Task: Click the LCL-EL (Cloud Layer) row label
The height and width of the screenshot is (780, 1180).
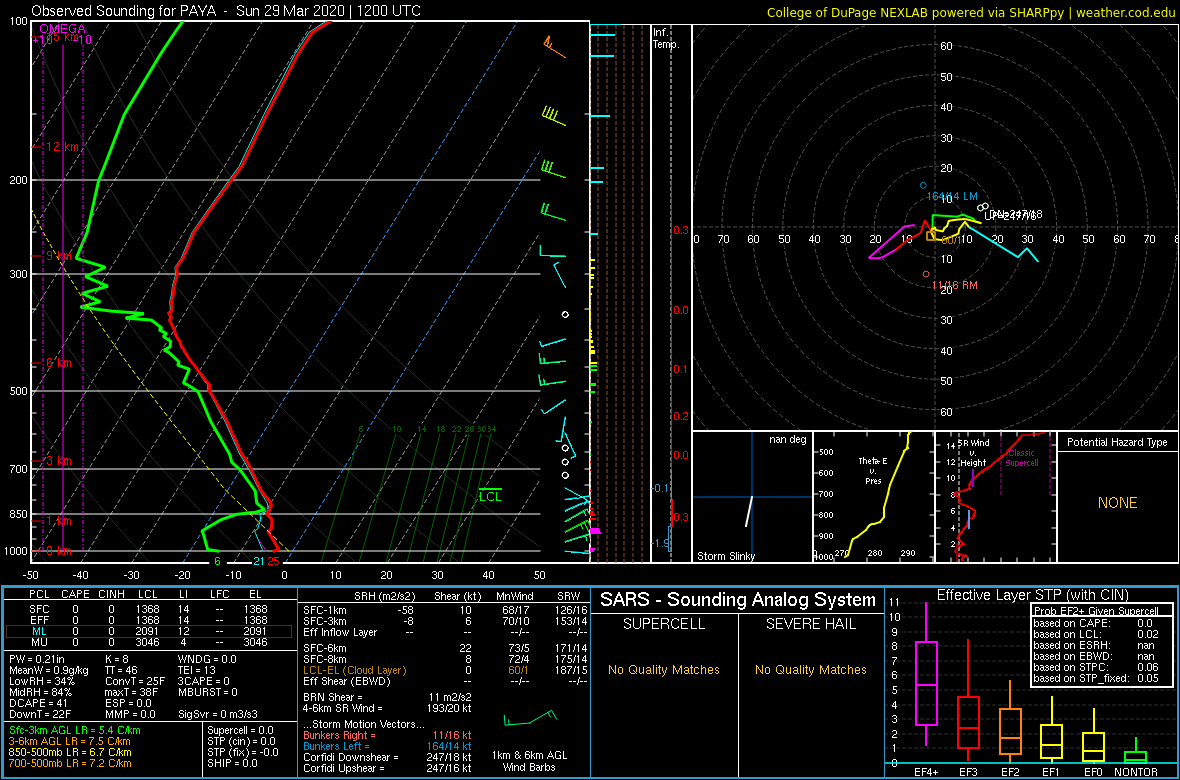Action: point(354,670)
